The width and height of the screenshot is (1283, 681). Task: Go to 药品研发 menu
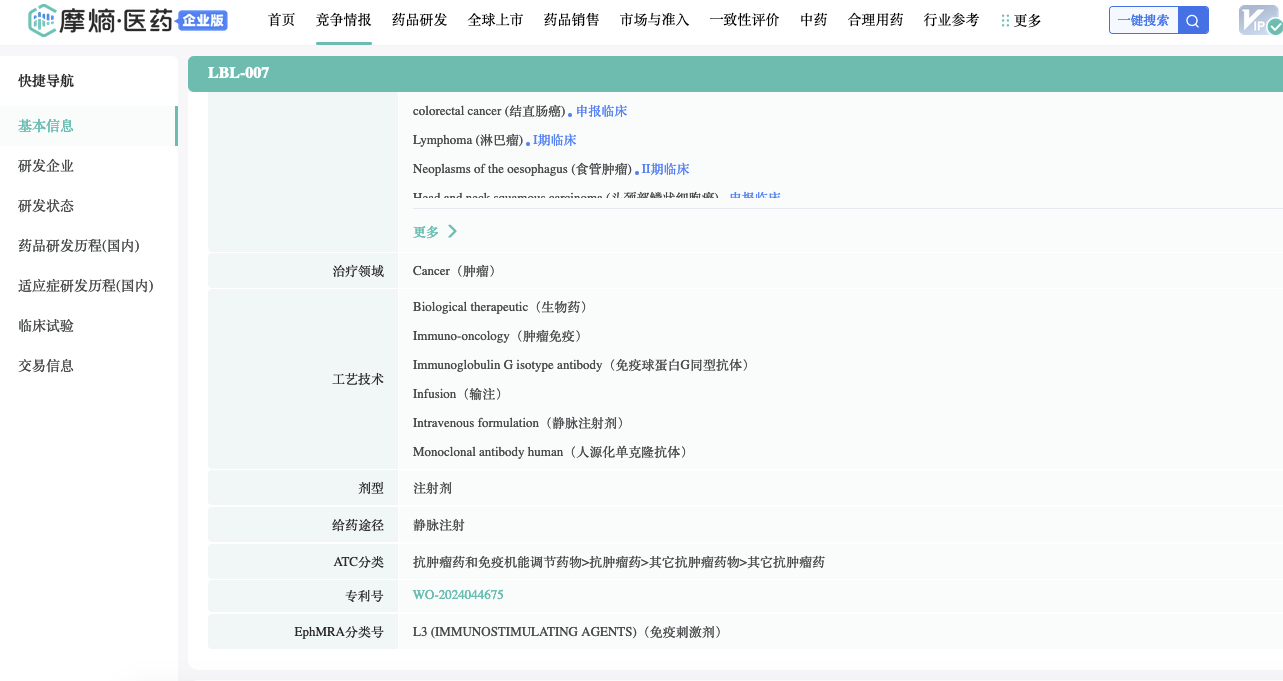pyautogui.click(x=419, y=20)
